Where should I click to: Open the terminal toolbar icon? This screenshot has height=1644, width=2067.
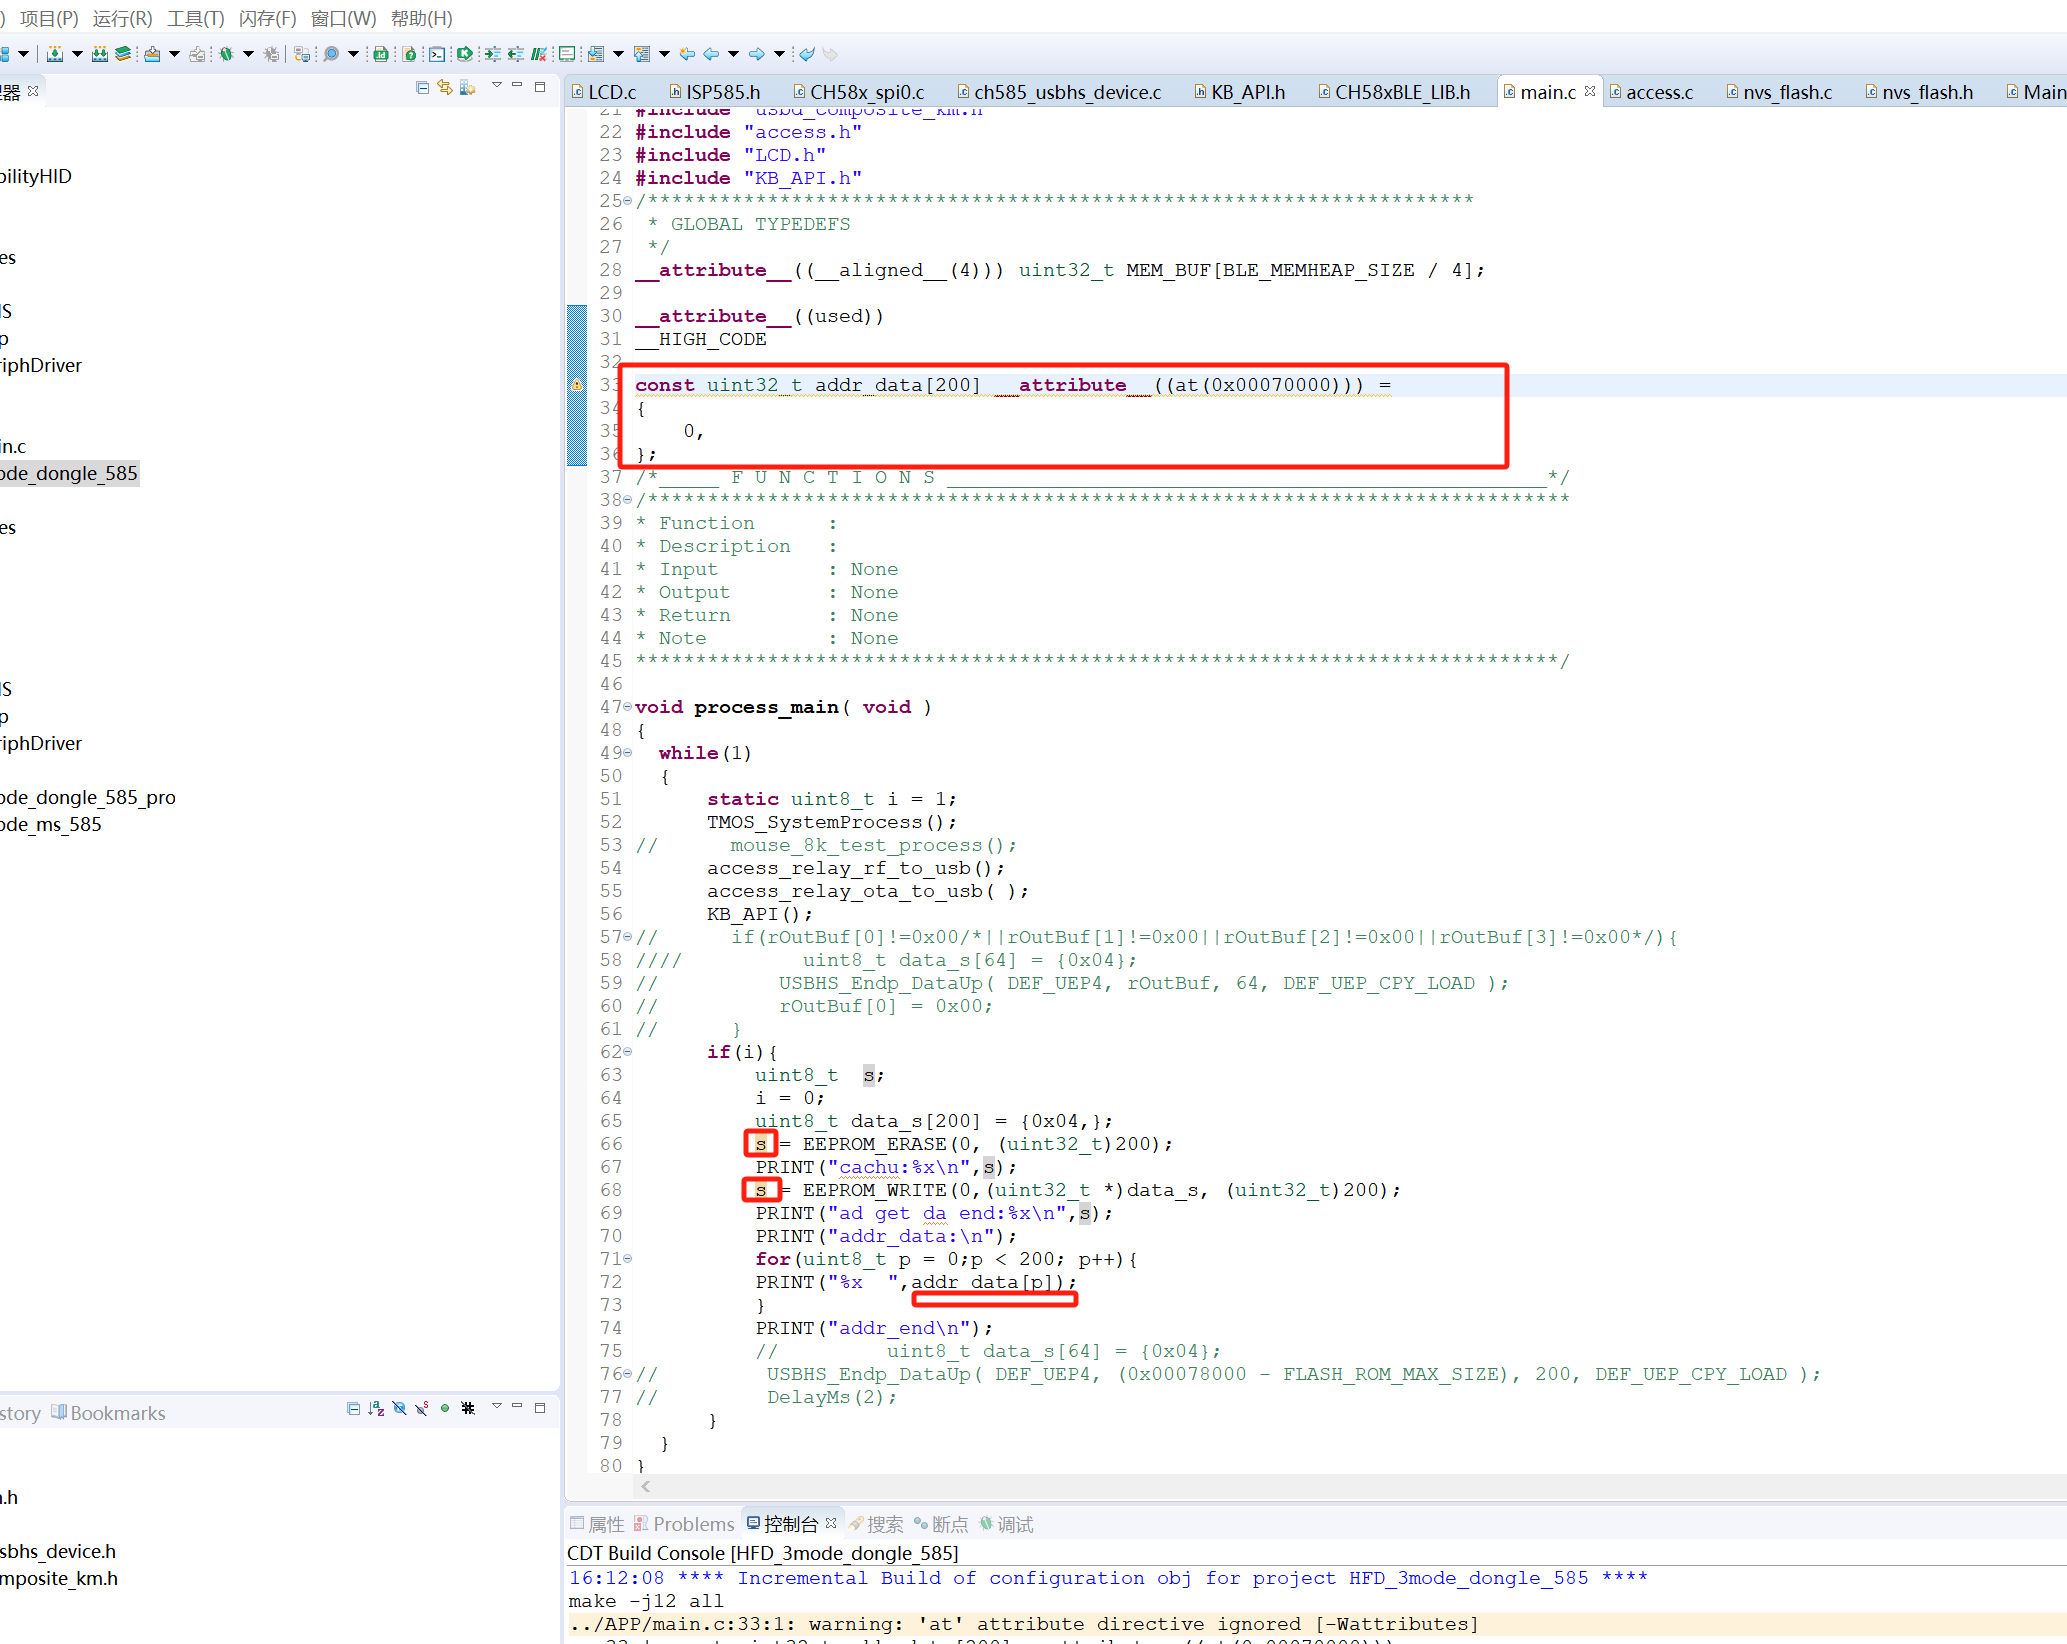tap(437, 54)
